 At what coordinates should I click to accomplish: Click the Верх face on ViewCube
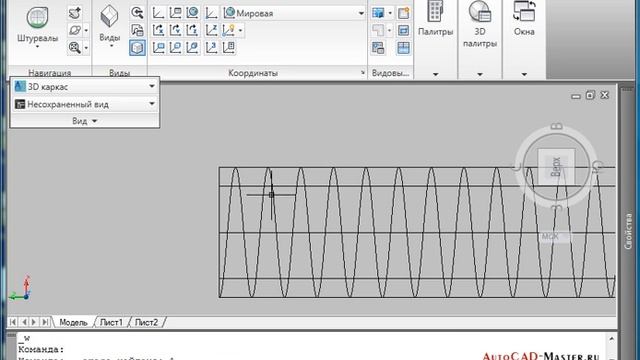pyautogui.click(x=556, y=167)
